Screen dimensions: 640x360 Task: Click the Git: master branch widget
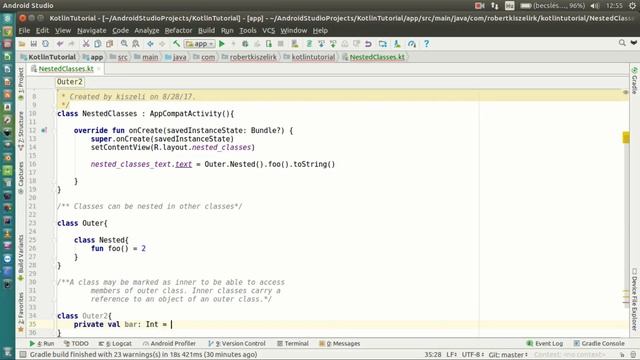click(x=508, y=355)
